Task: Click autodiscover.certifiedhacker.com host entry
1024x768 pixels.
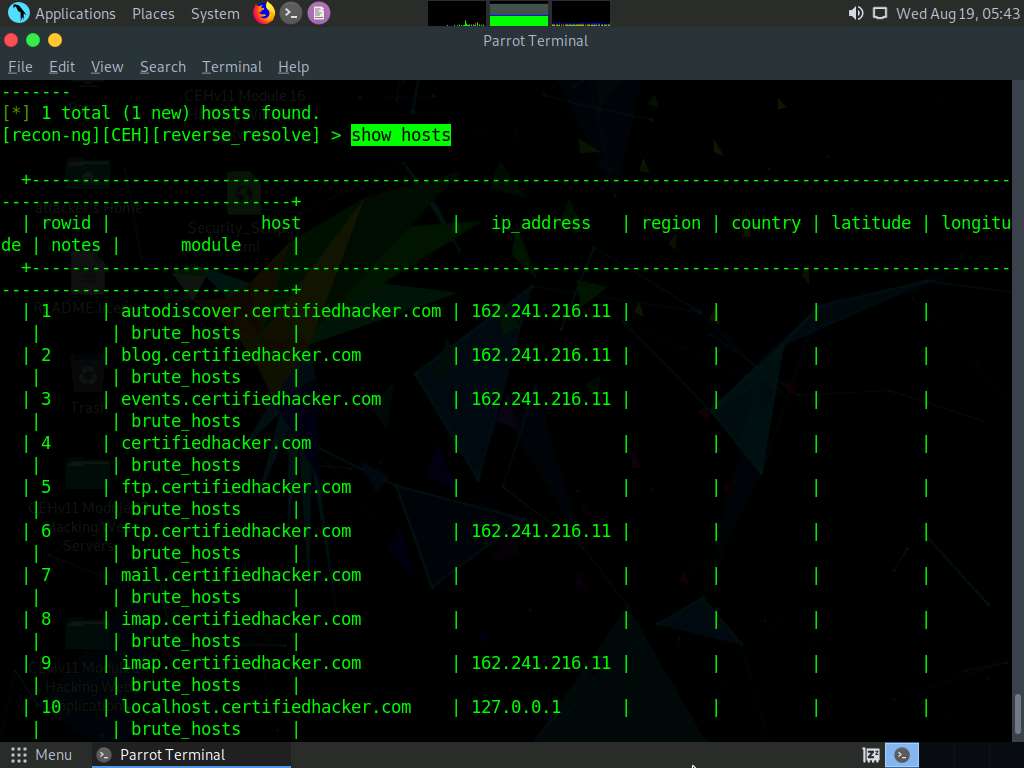Action: [x=281, y=311]
